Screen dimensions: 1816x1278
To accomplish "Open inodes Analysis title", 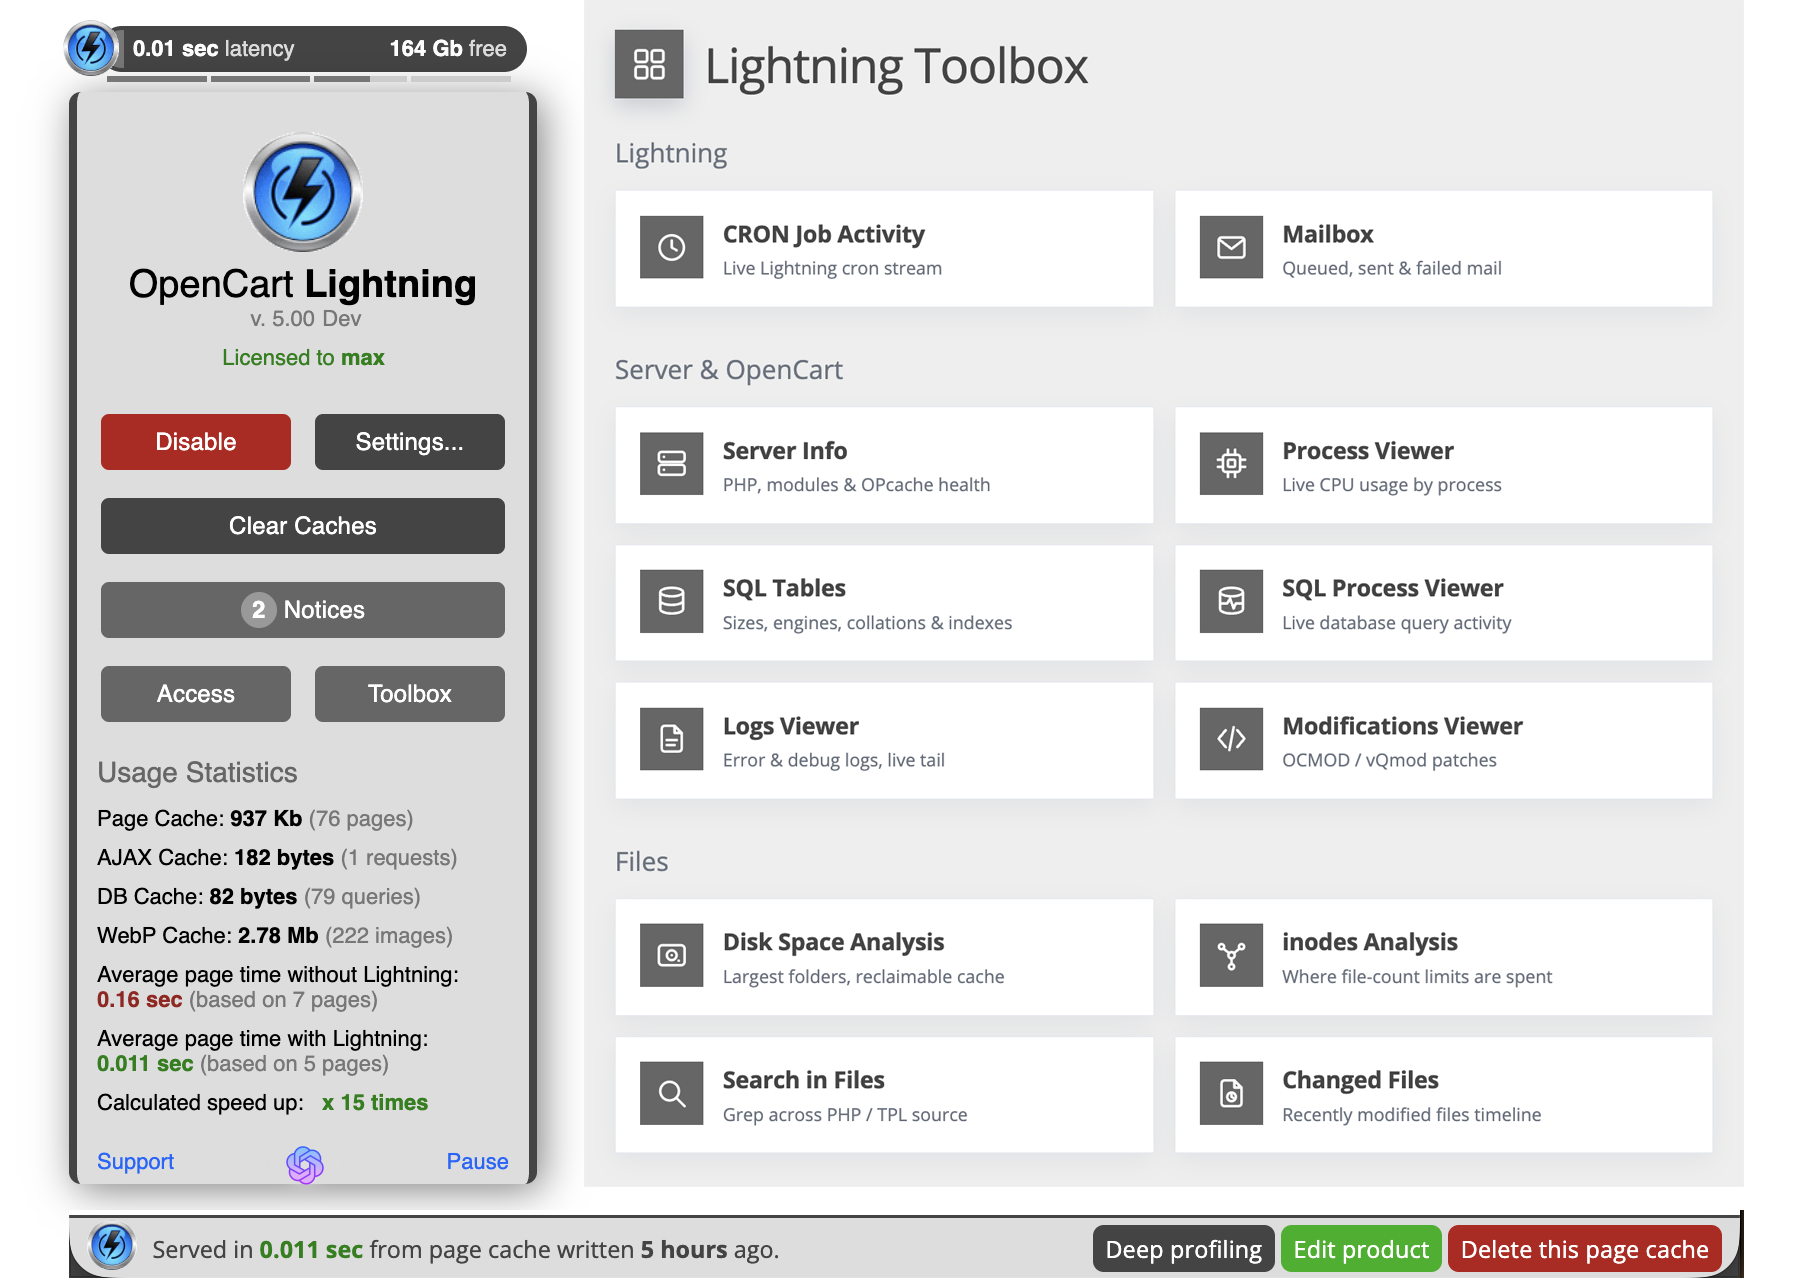I will (1370, 942).
